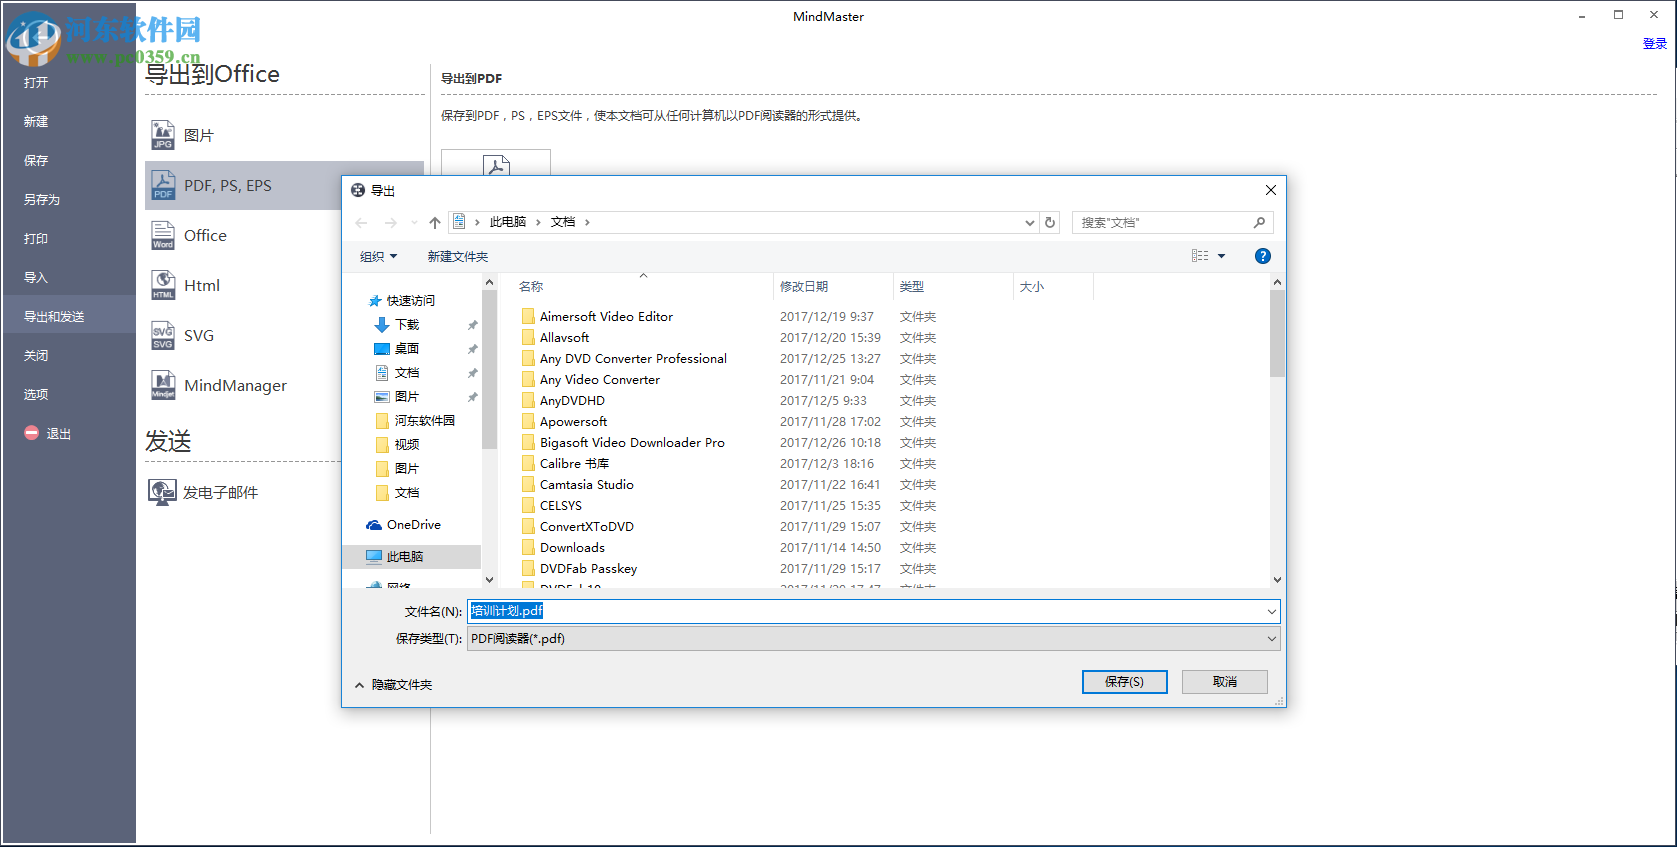Choose the Word Office export icon
The height and width of the screenshot is (847, 1677).
click(x=163, y=235)
